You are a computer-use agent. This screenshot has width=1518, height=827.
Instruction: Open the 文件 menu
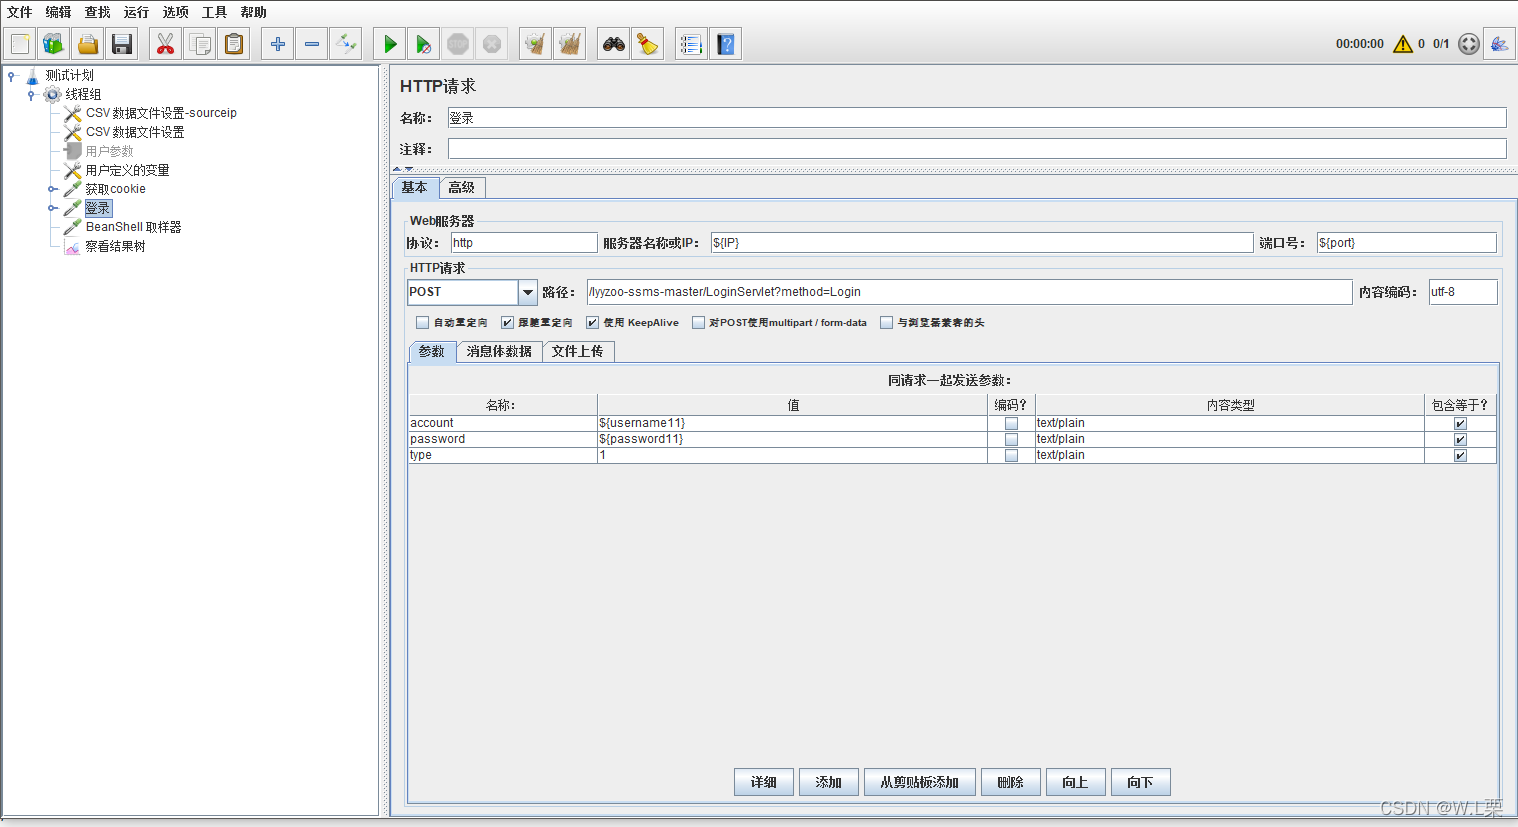(x=20, y=12)
